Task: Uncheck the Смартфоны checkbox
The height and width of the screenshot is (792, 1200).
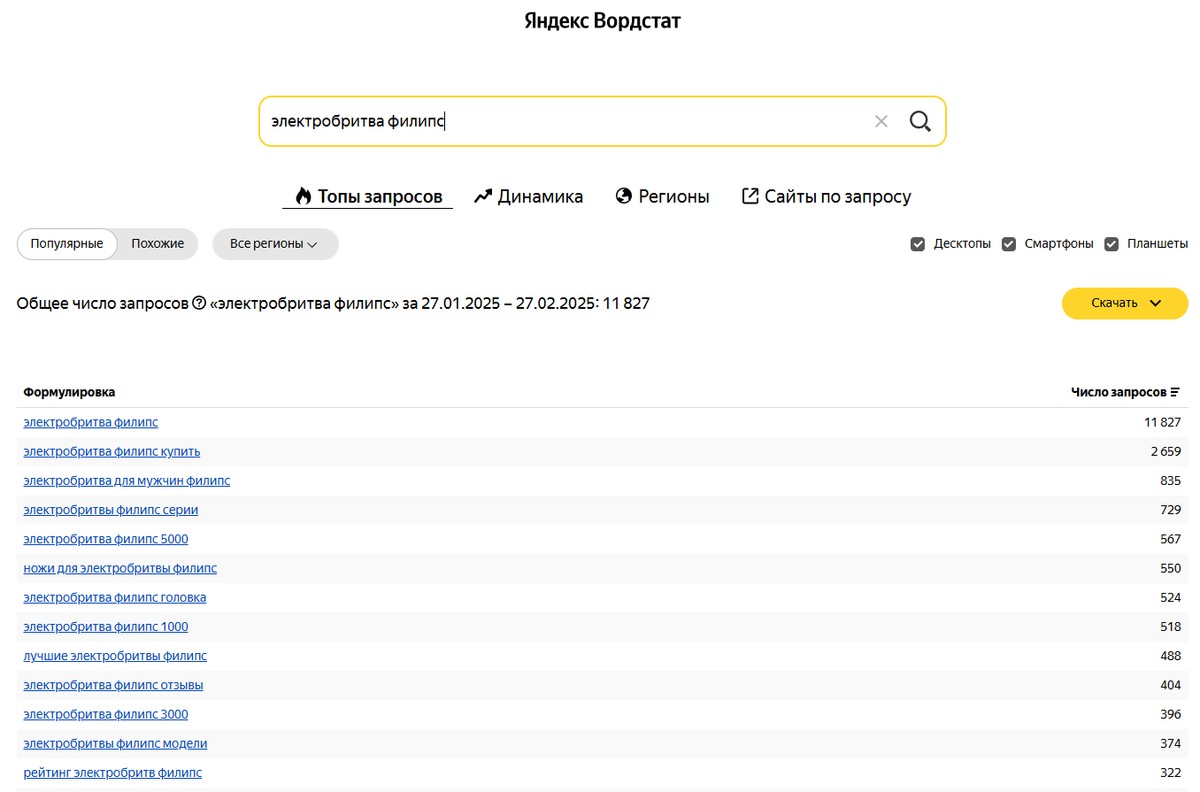Action: click(x=1009, y=244)
